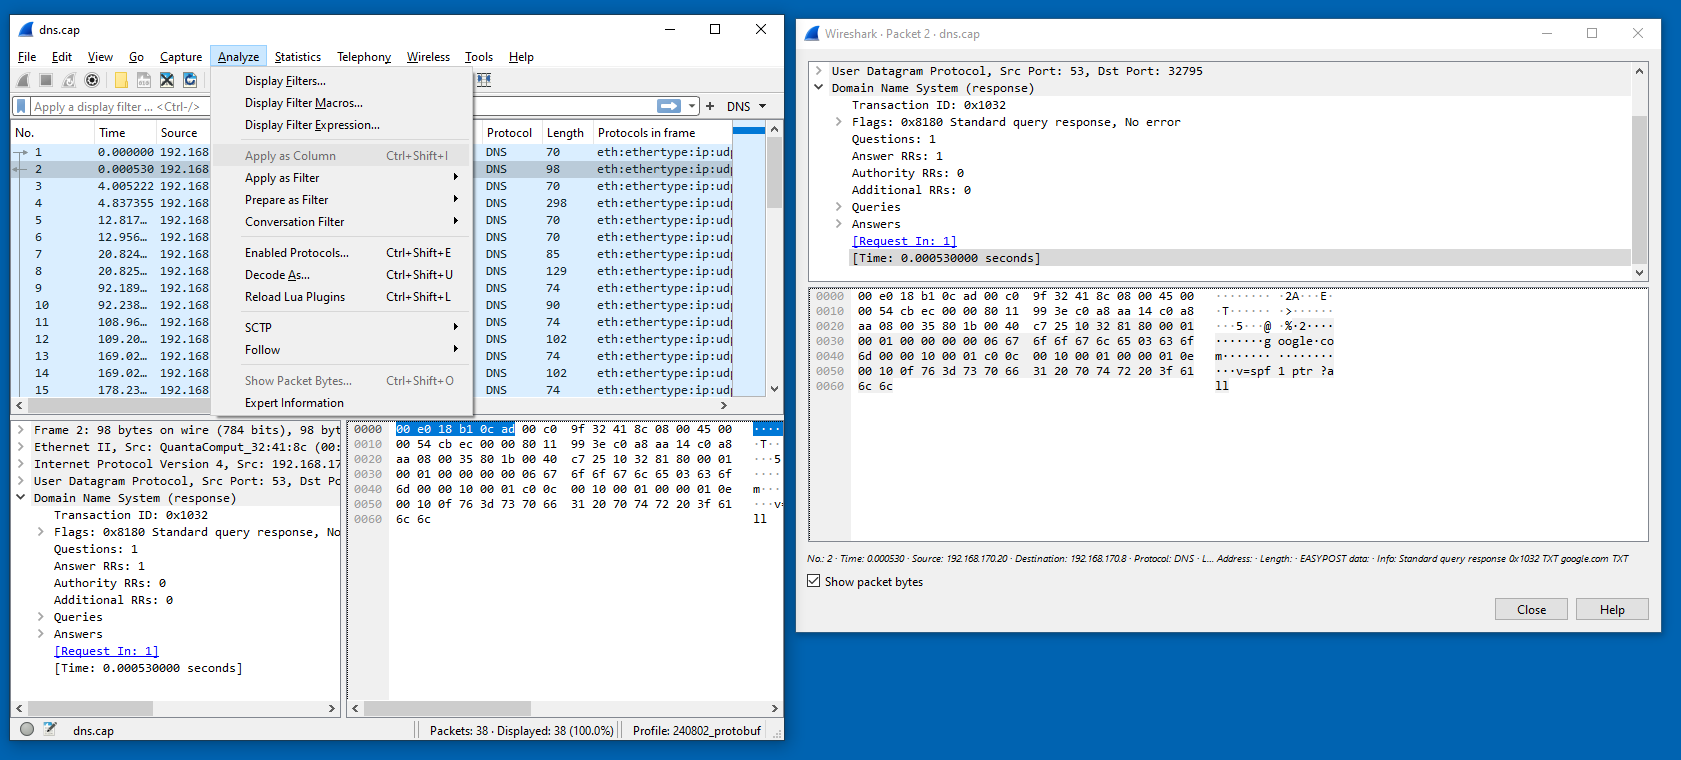Click the save capture file icon

point(144,80)
